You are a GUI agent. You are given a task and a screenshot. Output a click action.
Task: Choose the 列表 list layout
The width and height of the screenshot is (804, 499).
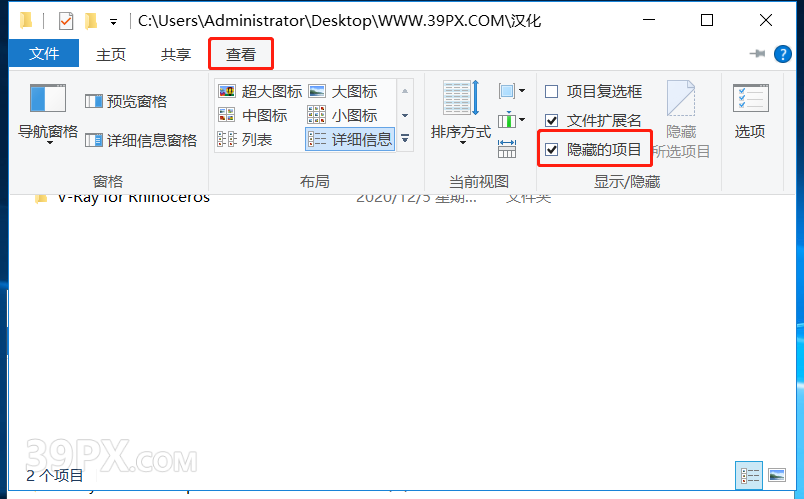pos(245,139)
